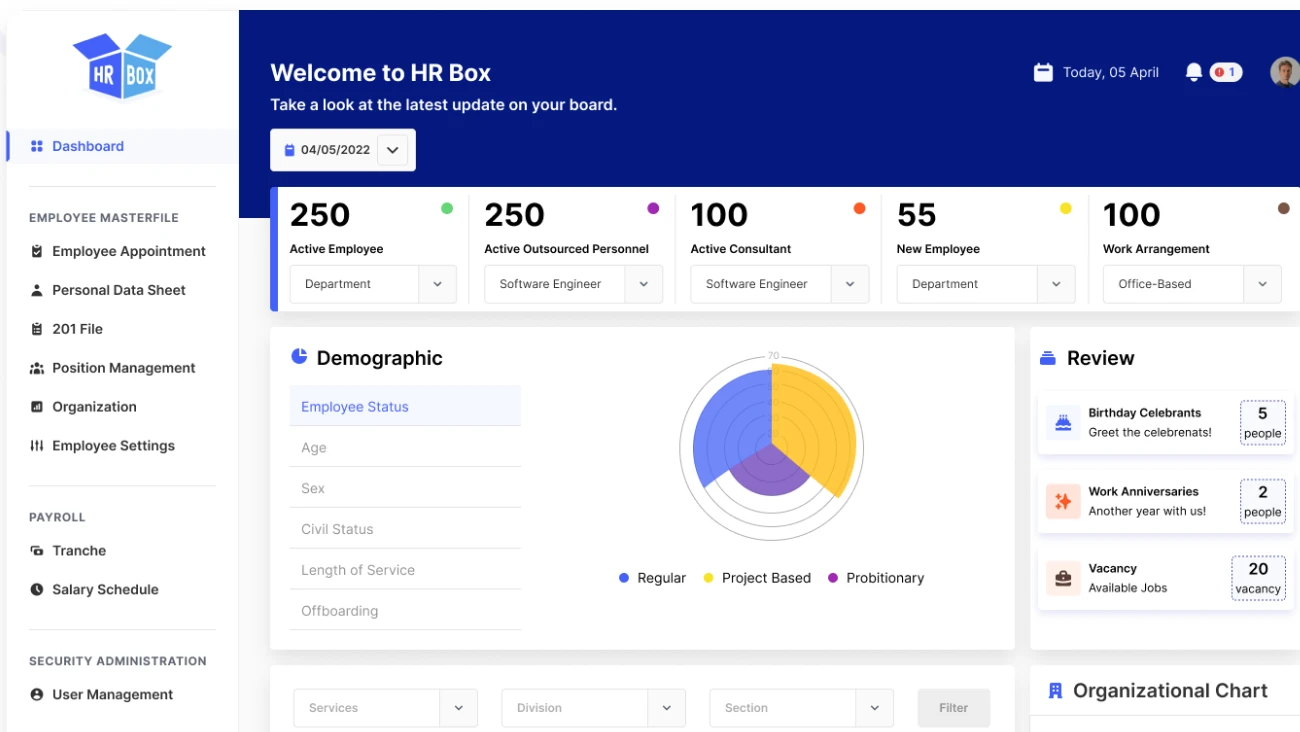Click the User Management person icon
The image size is (1300, 732).
(37, 694)
